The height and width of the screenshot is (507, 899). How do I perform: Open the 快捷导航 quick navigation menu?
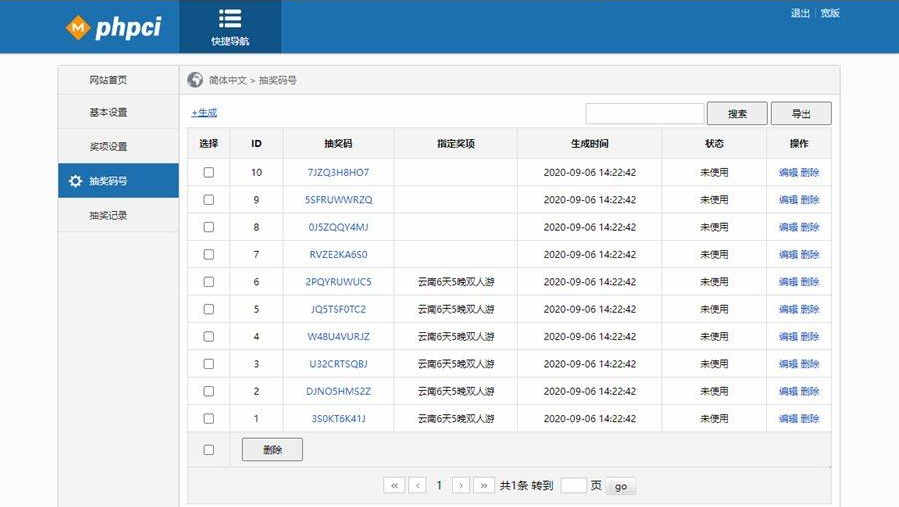[x=230, y=27]
